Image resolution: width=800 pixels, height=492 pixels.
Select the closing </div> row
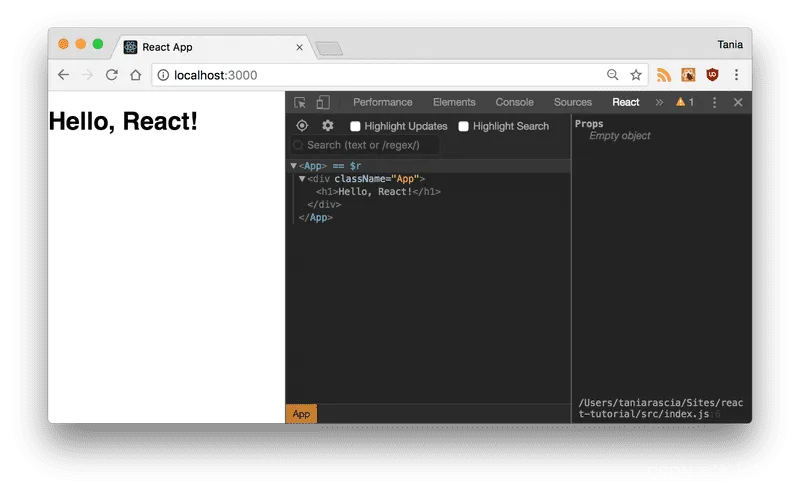coord(324,205)
